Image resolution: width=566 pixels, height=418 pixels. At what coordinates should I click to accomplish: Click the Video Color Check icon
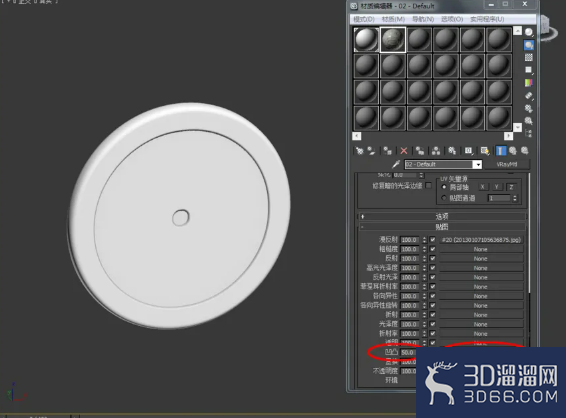[x=529, y=83]
